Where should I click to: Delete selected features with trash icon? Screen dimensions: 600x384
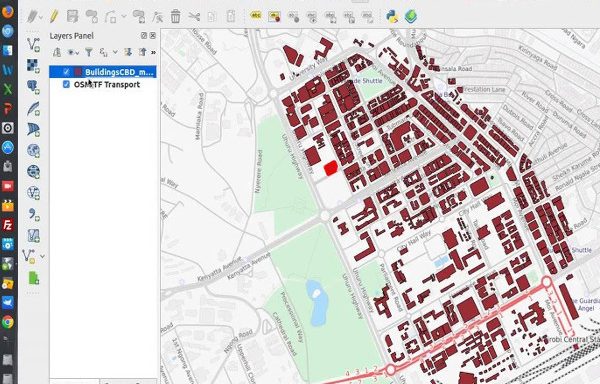pyautogui.click(x=175, y=16)
